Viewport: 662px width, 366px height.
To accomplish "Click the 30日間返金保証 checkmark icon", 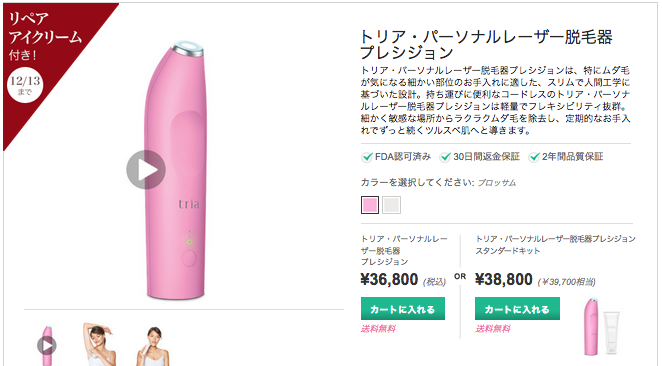I will tap(445, 157).
